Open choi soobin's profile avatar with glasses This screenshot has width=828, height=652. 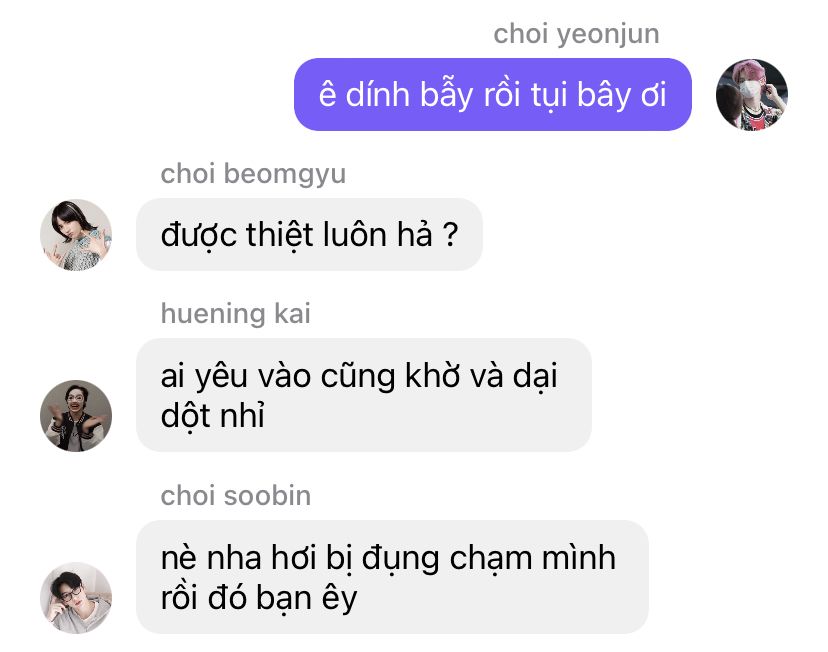(76, 598)
